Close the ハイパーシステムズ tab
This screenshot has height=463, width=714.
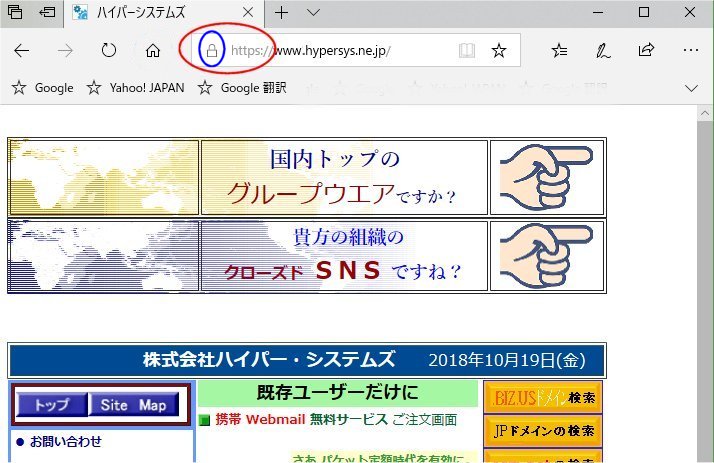click(x=248, y=12)
